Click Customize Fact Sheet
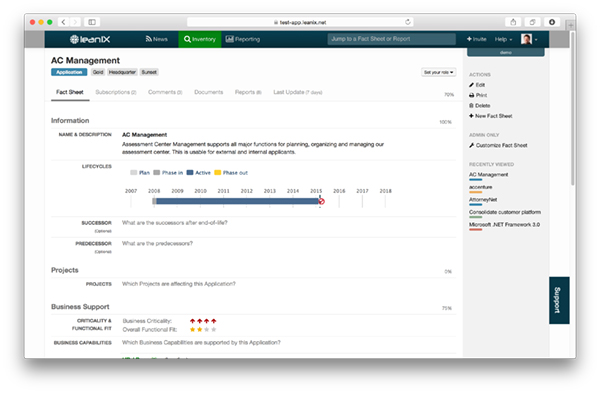Viewport: 600px width, 393px height. [x=498, y=145]
